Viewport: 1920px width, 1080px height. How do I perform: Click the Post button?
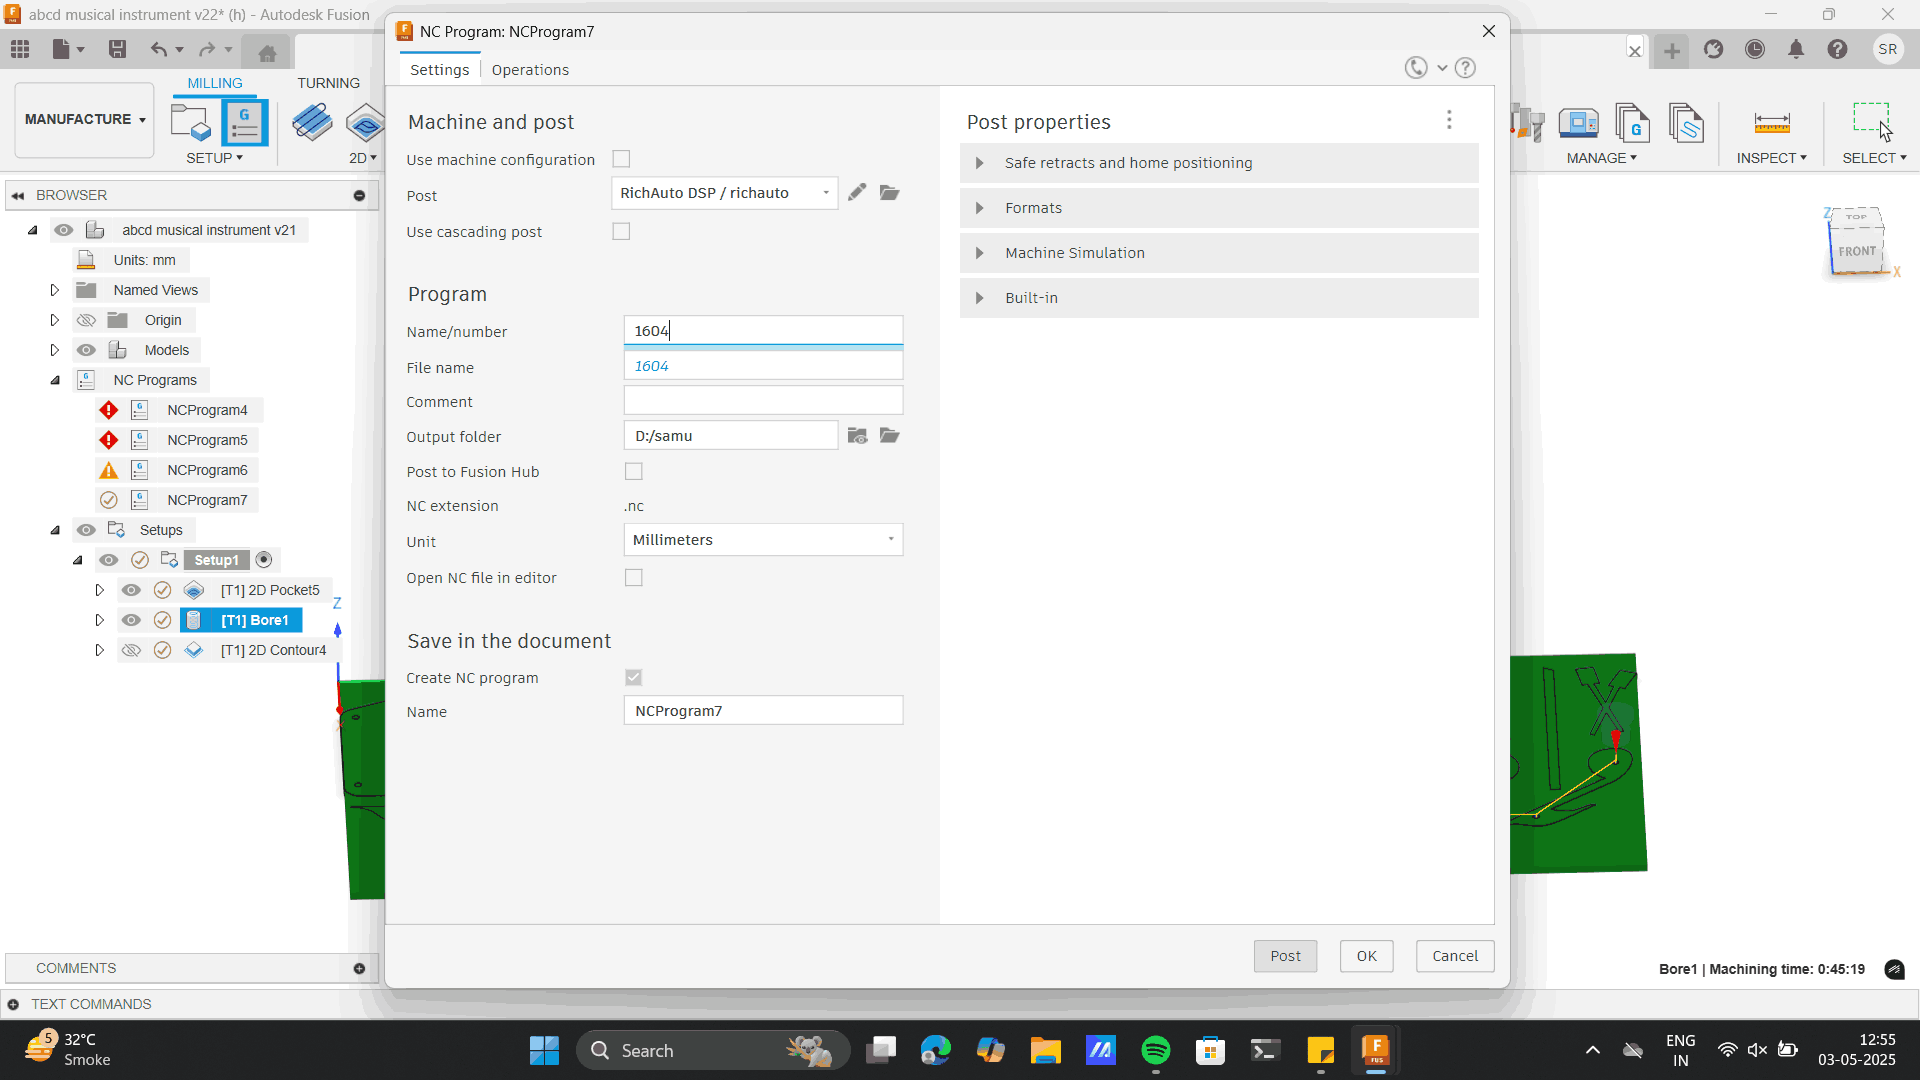[1285, 956]
